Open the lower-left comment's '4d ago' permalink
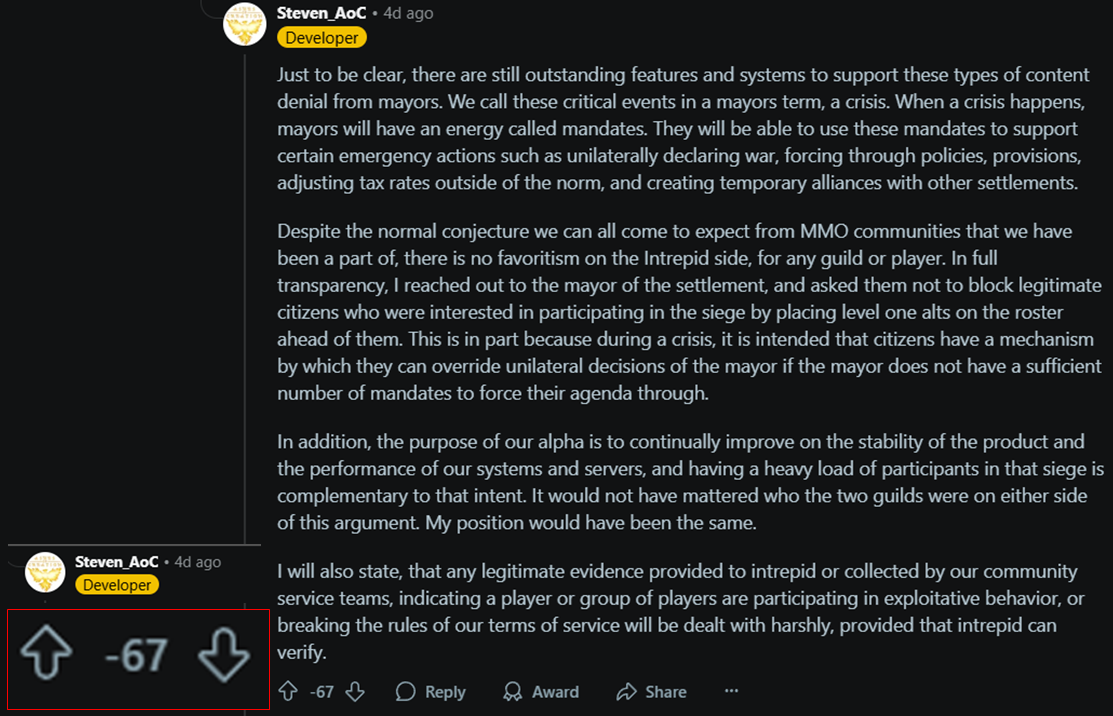 point(198,562)
